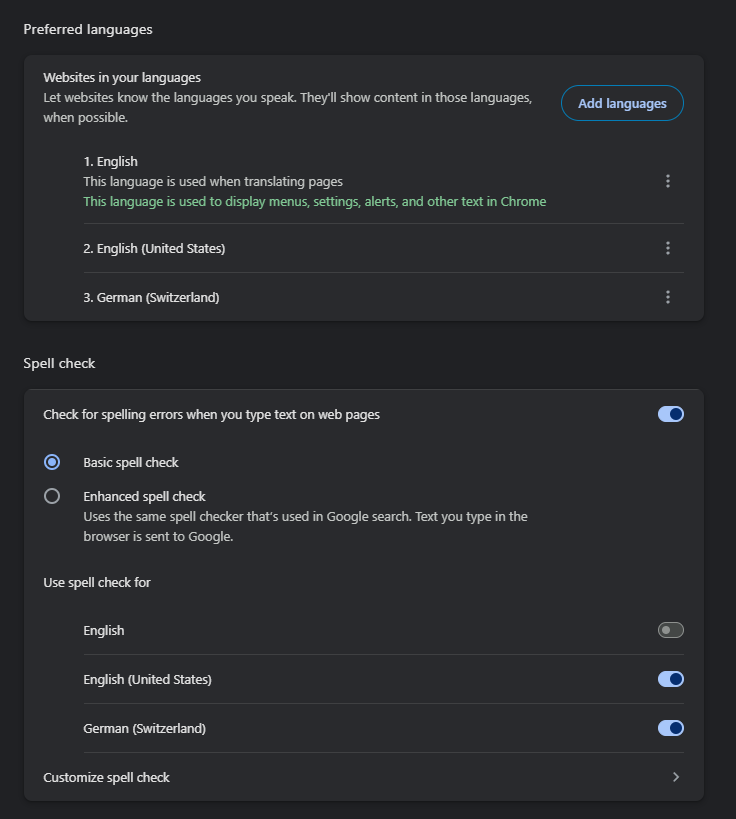Click the green Chrome display language note

tap(314, 202)
